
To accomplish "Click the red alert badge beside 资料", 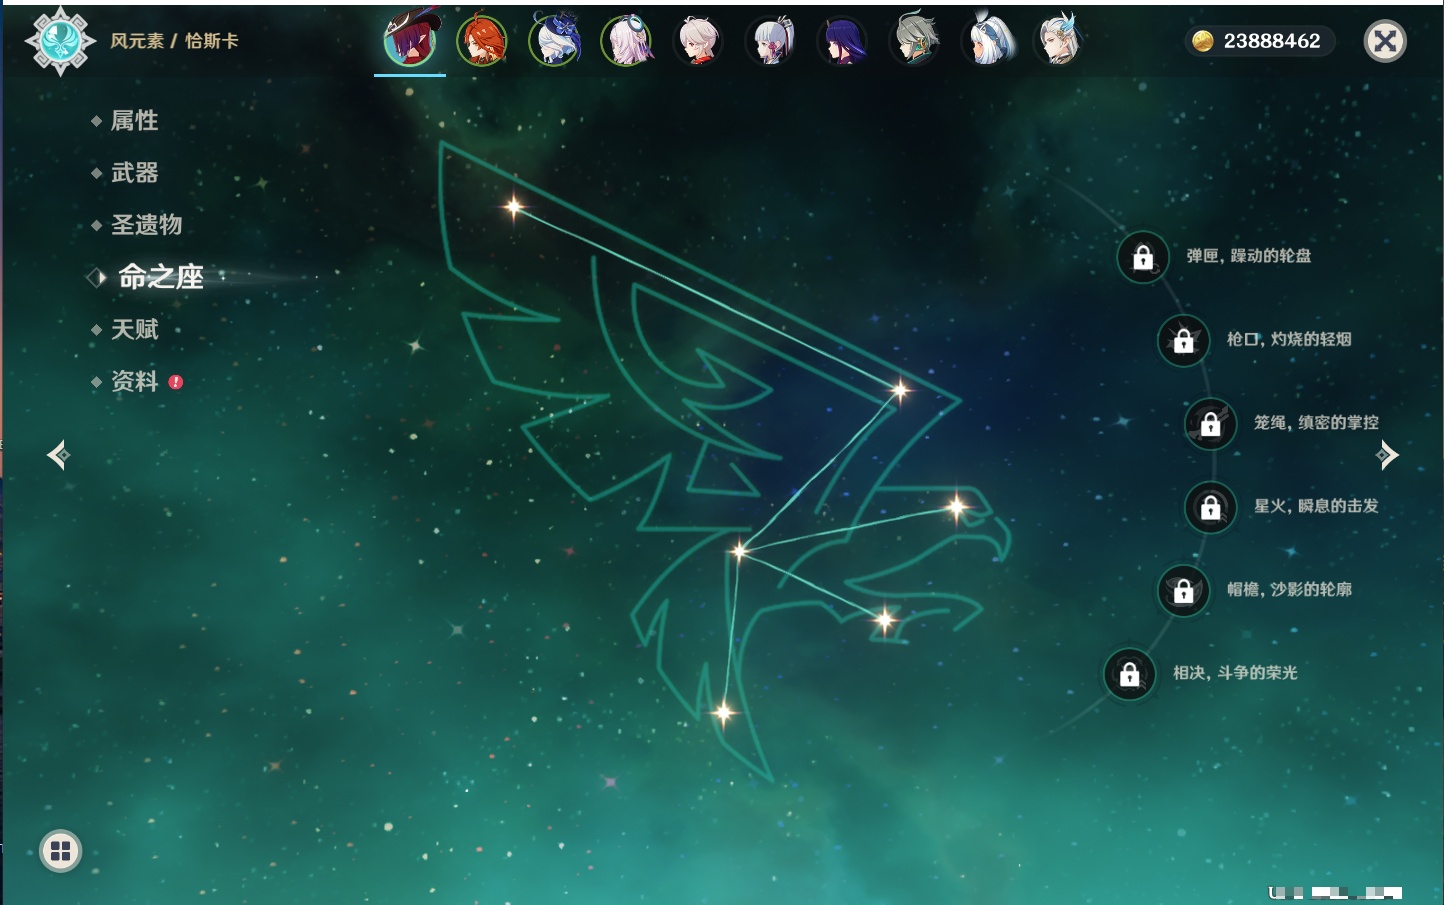I will coord(176,381).
